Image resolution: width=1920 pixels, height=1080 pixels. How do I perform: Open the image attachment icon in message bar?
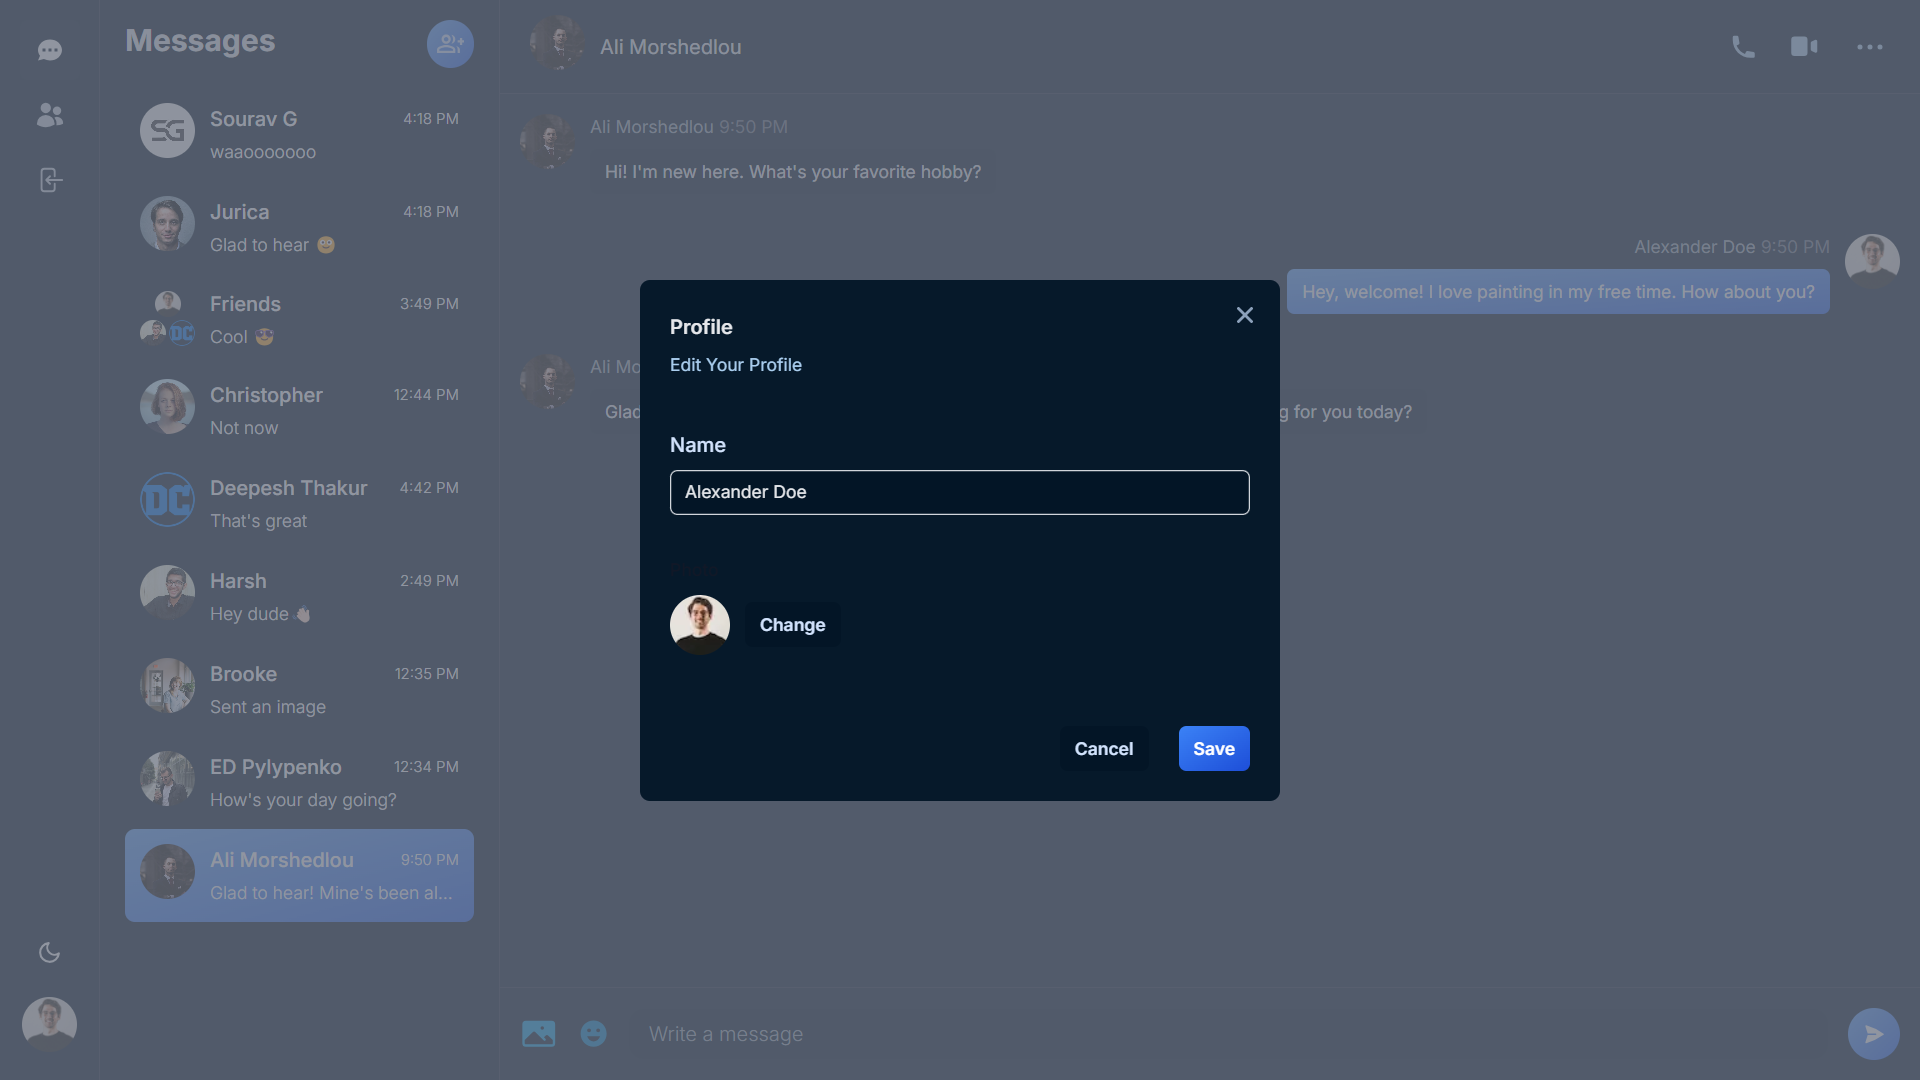click(x=538, y=1034)
